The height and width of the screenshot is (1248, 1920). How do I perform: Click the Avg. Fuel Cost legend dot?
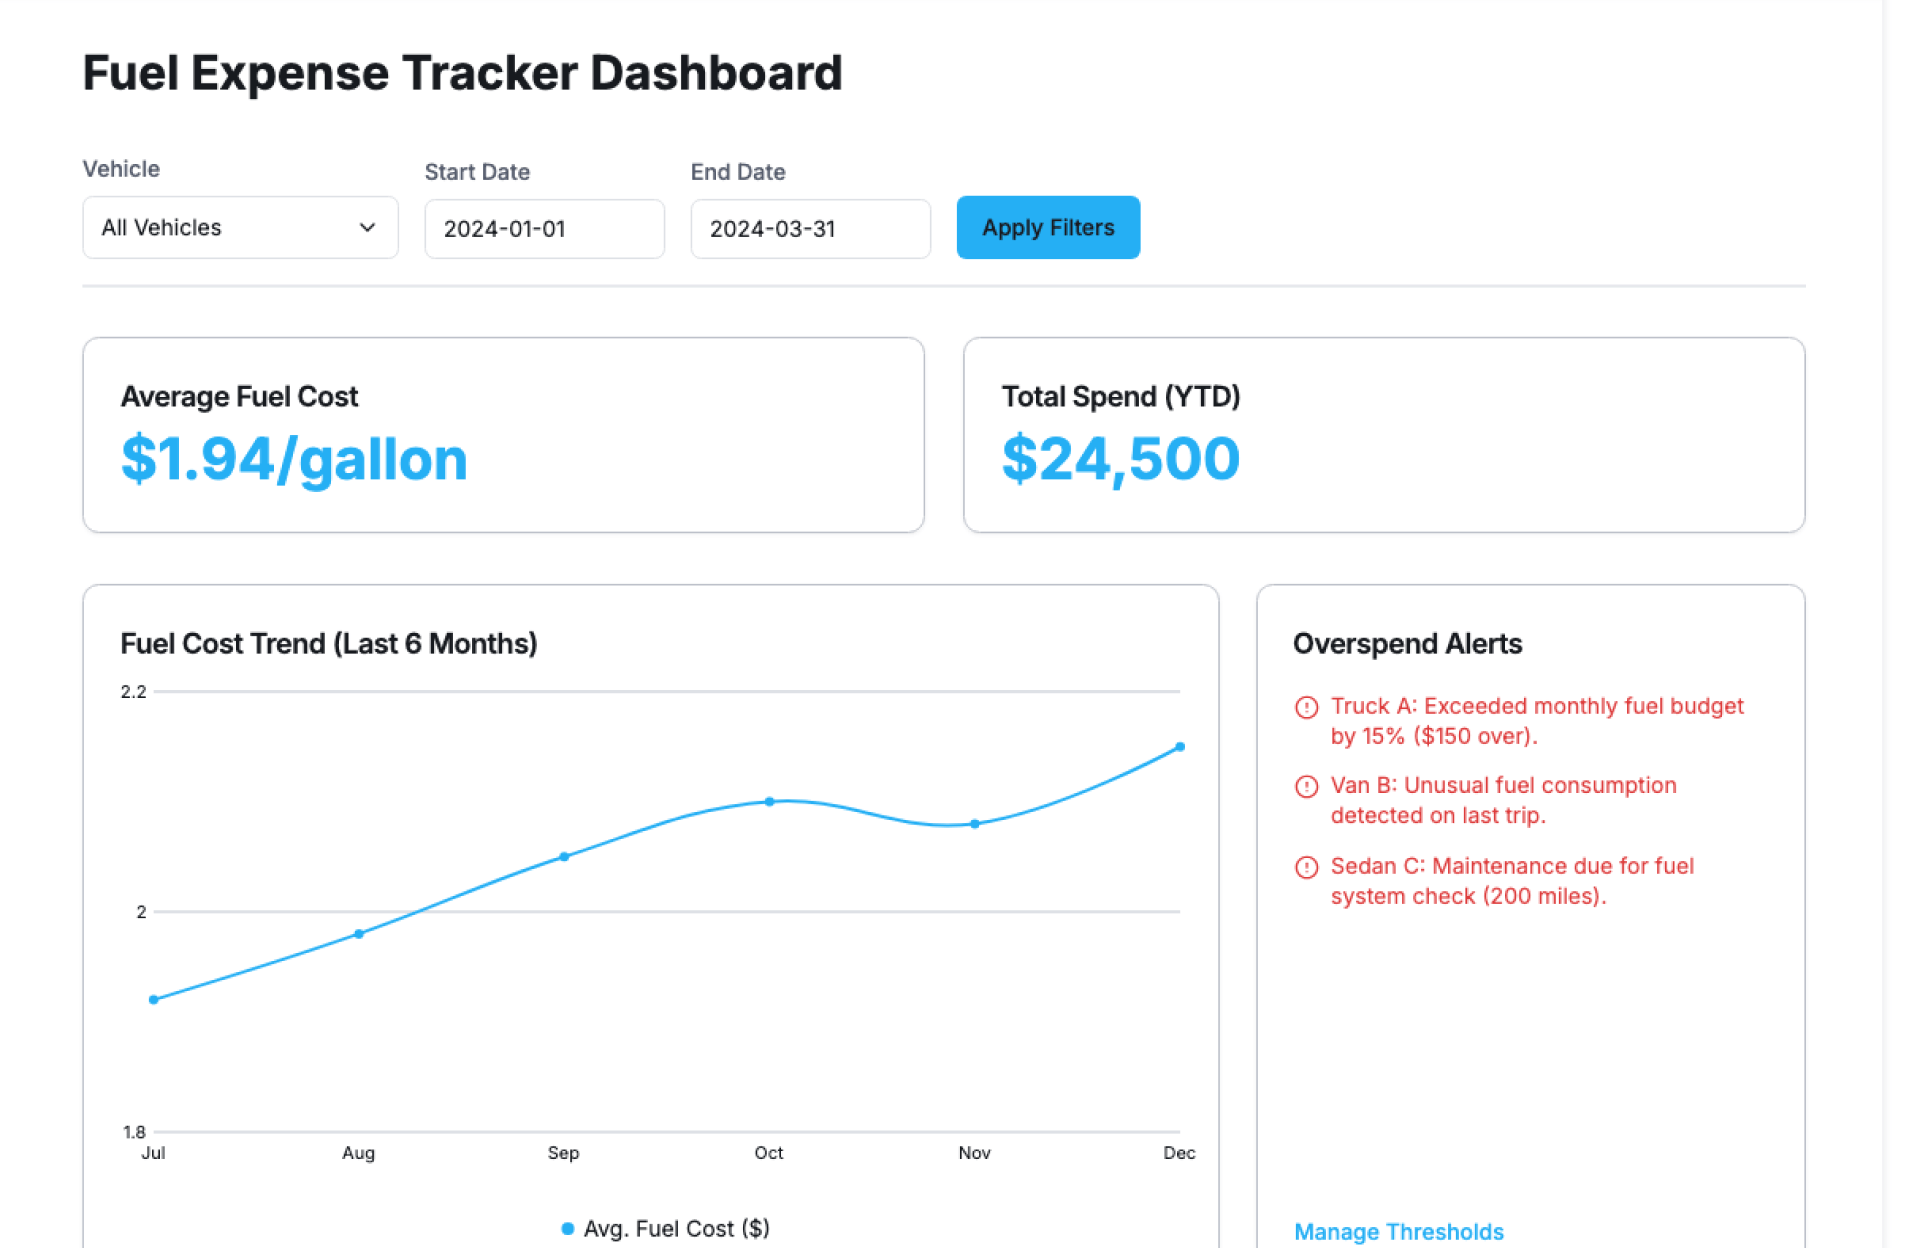click(567, 1228)
